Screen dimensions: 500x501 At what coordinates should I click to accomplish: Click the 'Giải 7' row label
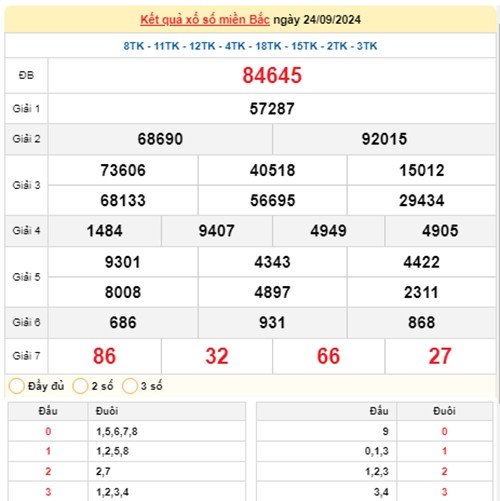26,356
